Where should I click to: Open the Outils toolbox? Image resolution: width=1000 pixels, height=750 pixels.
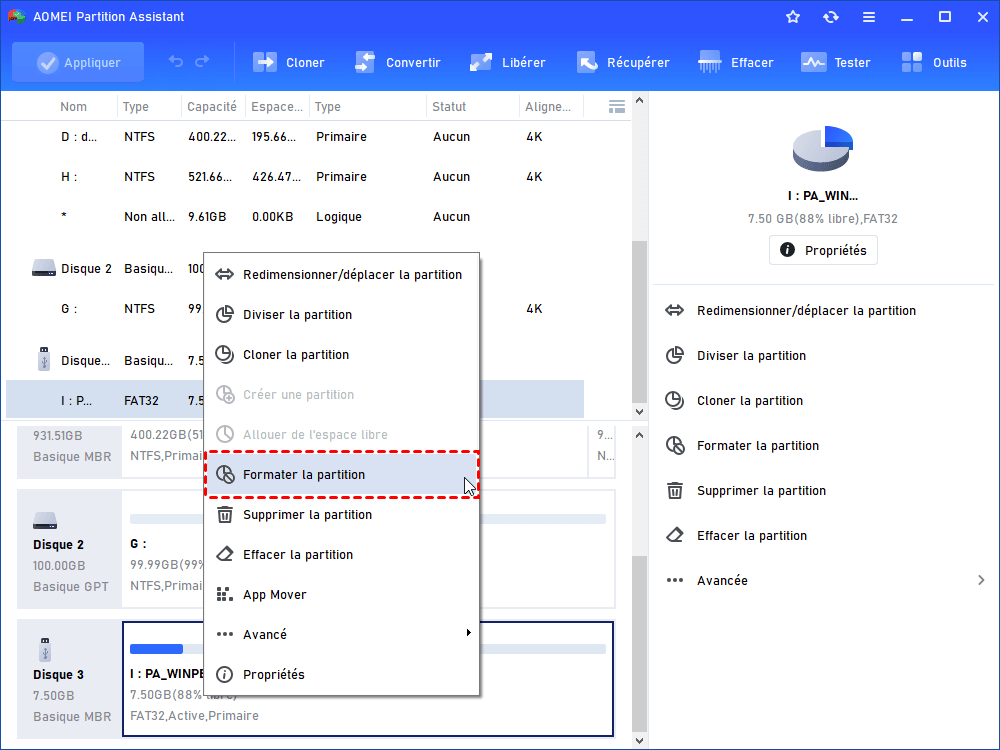click(913, 62)
